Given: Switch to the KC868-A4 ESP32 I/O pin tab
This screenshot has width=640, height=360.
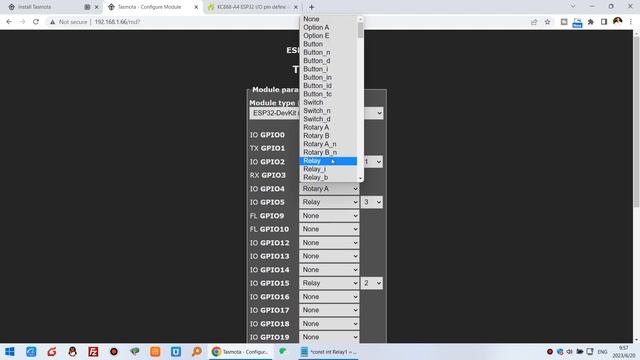Looking at the screenshot, I should [x=251, y=7].
